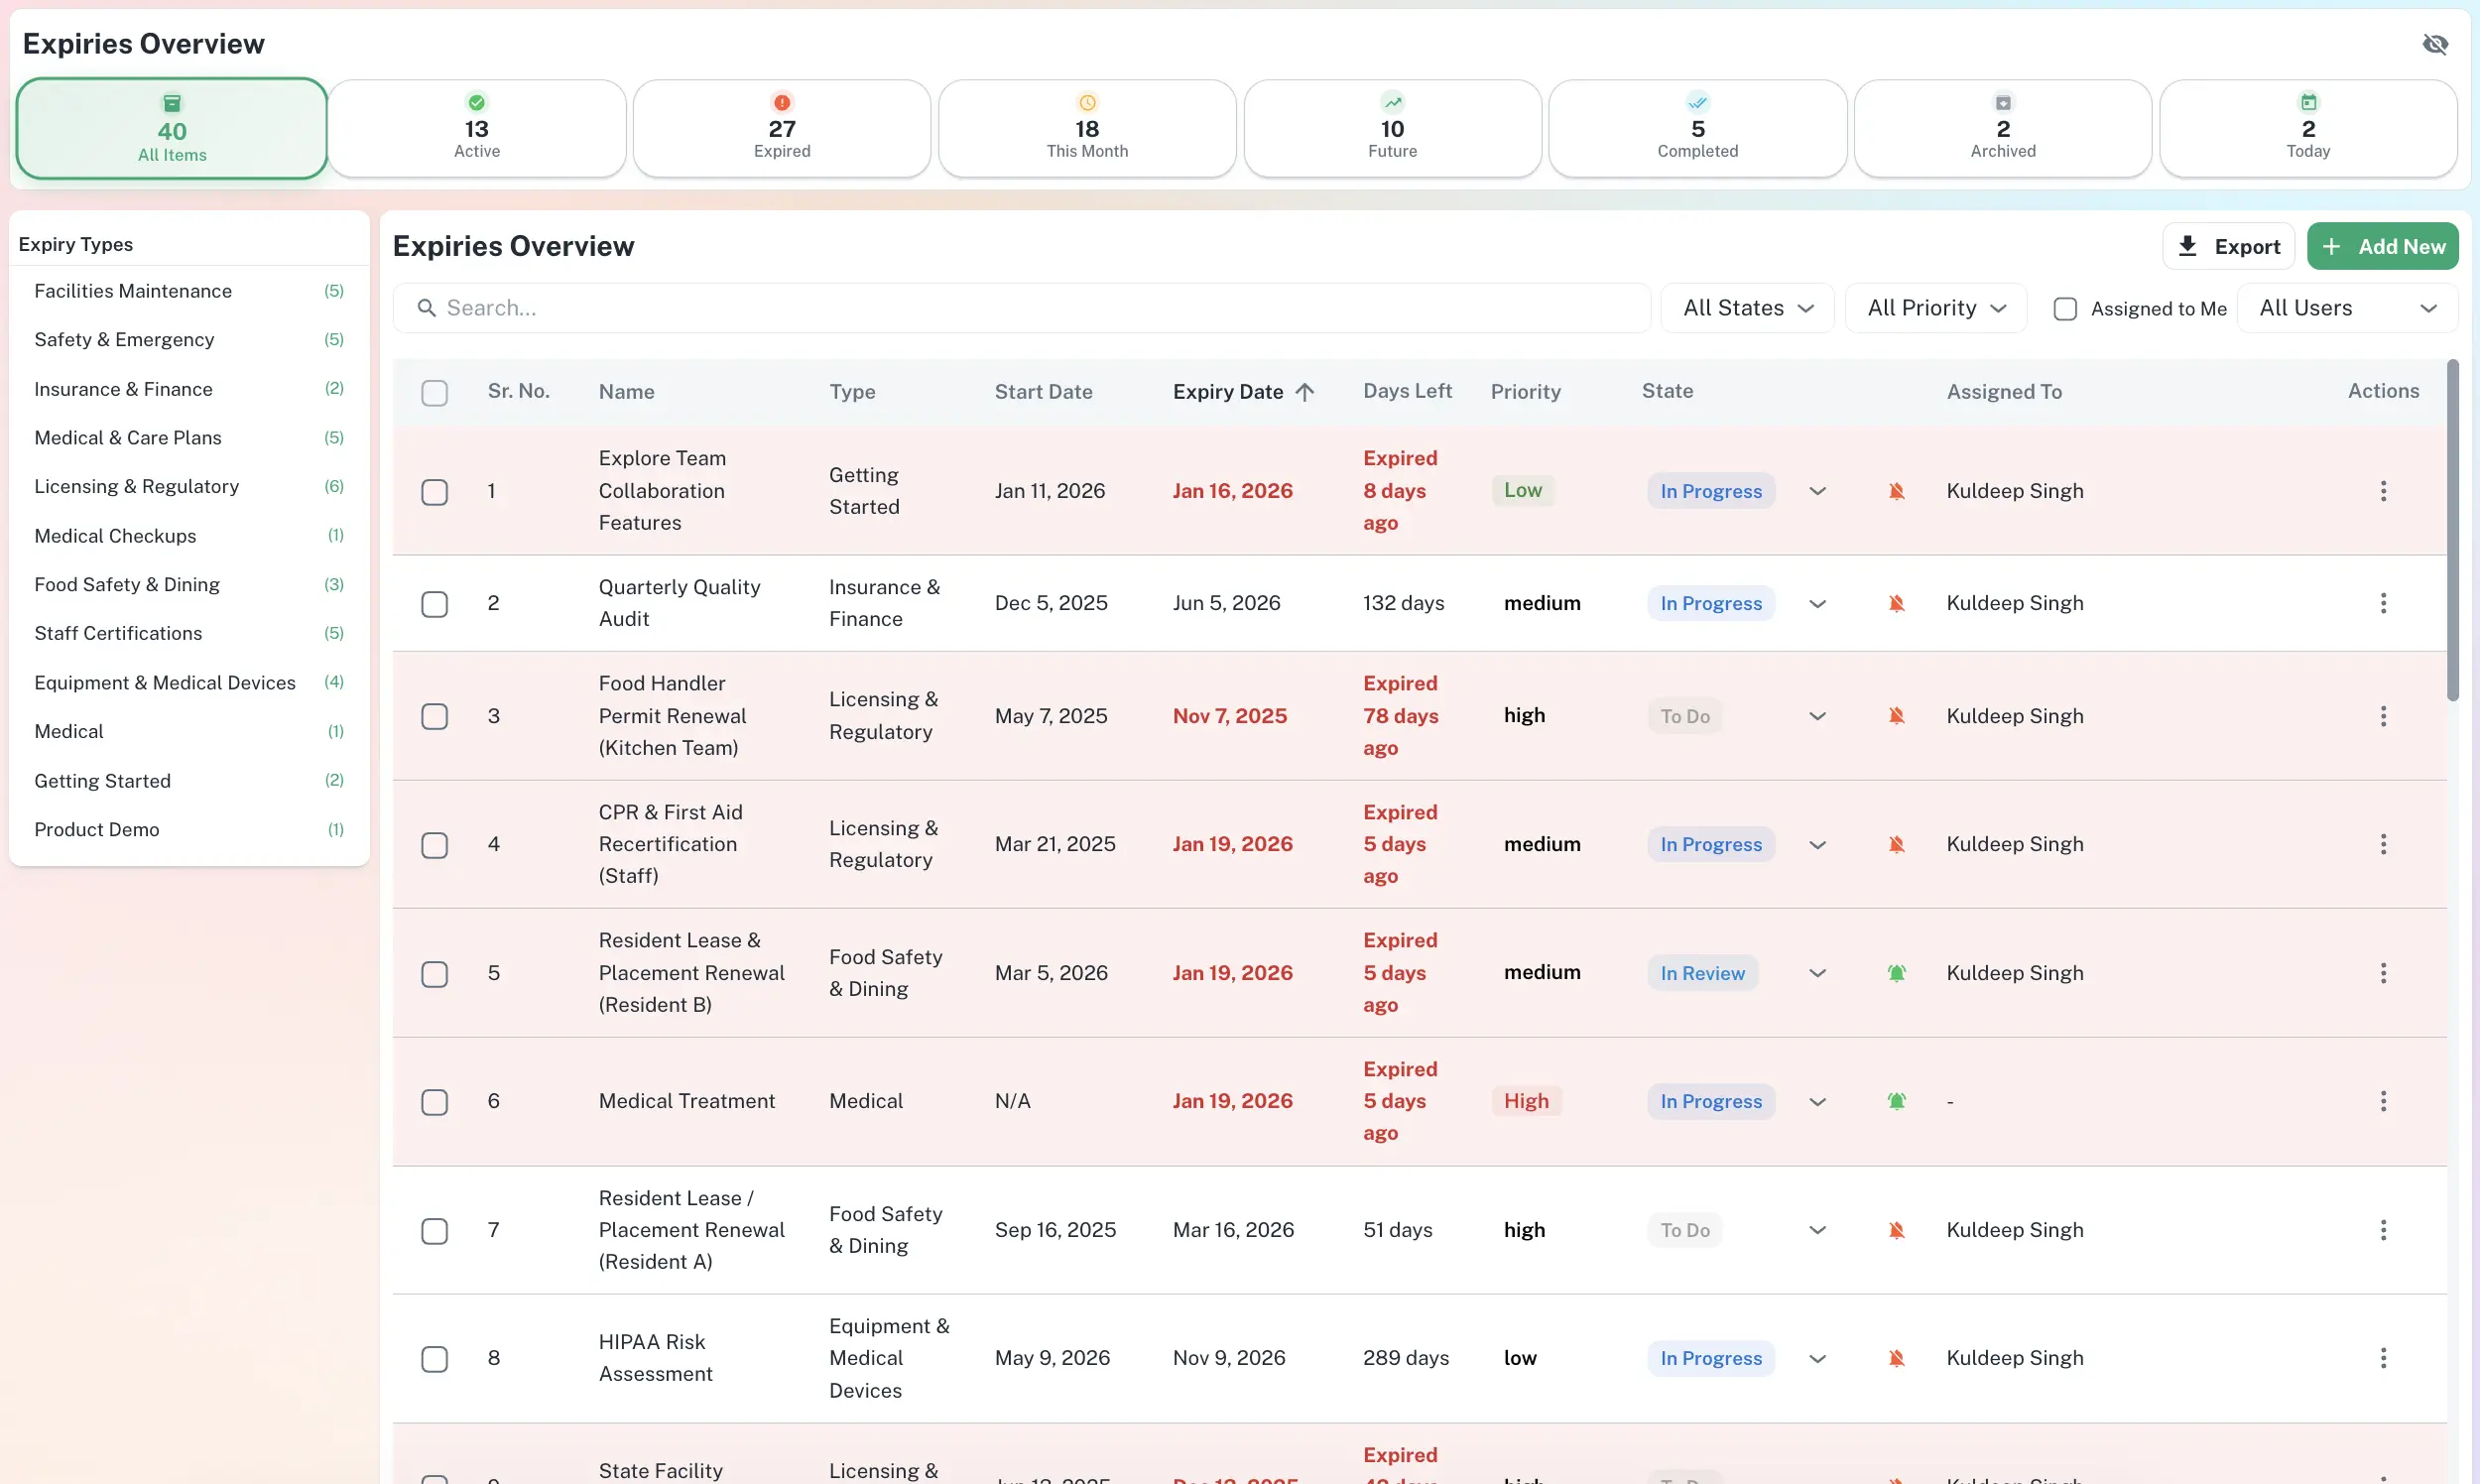Click the This Month clock icon
The image size is (2480, 1484).
pyautogui.click(x=1087, y=102)
